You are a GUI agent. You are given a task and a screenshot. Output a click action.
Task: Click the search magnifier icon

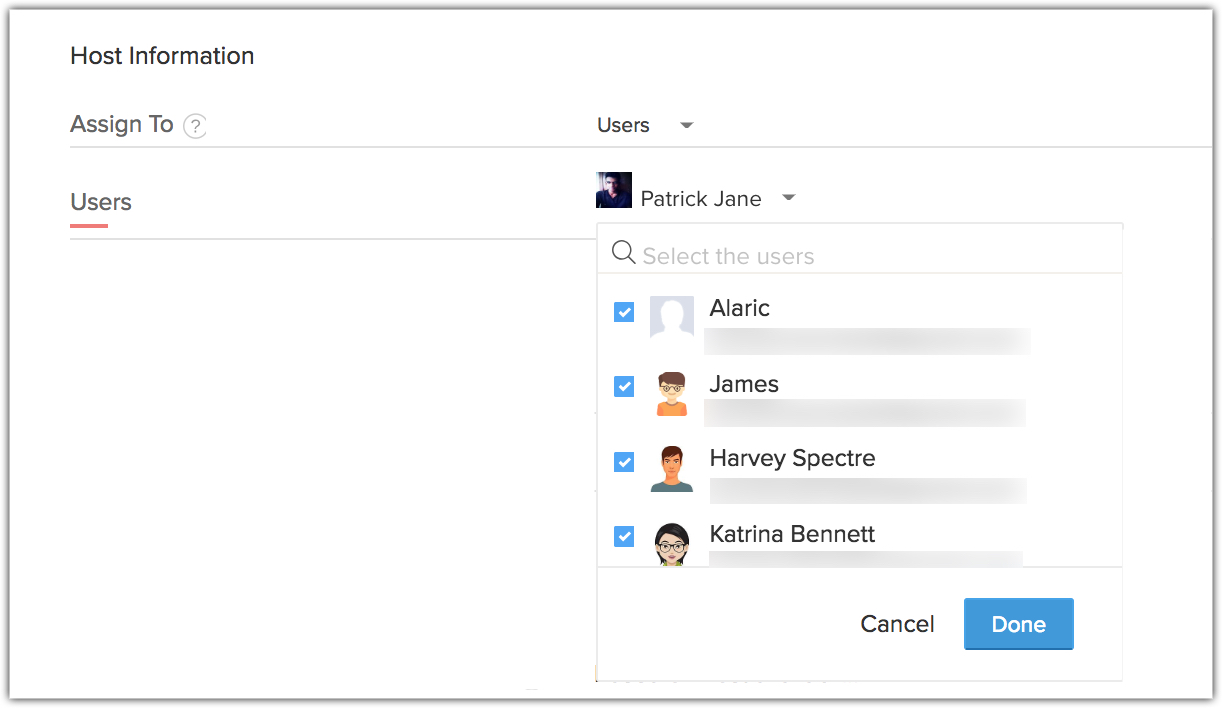pyautogui.click(x=624, y=252)
